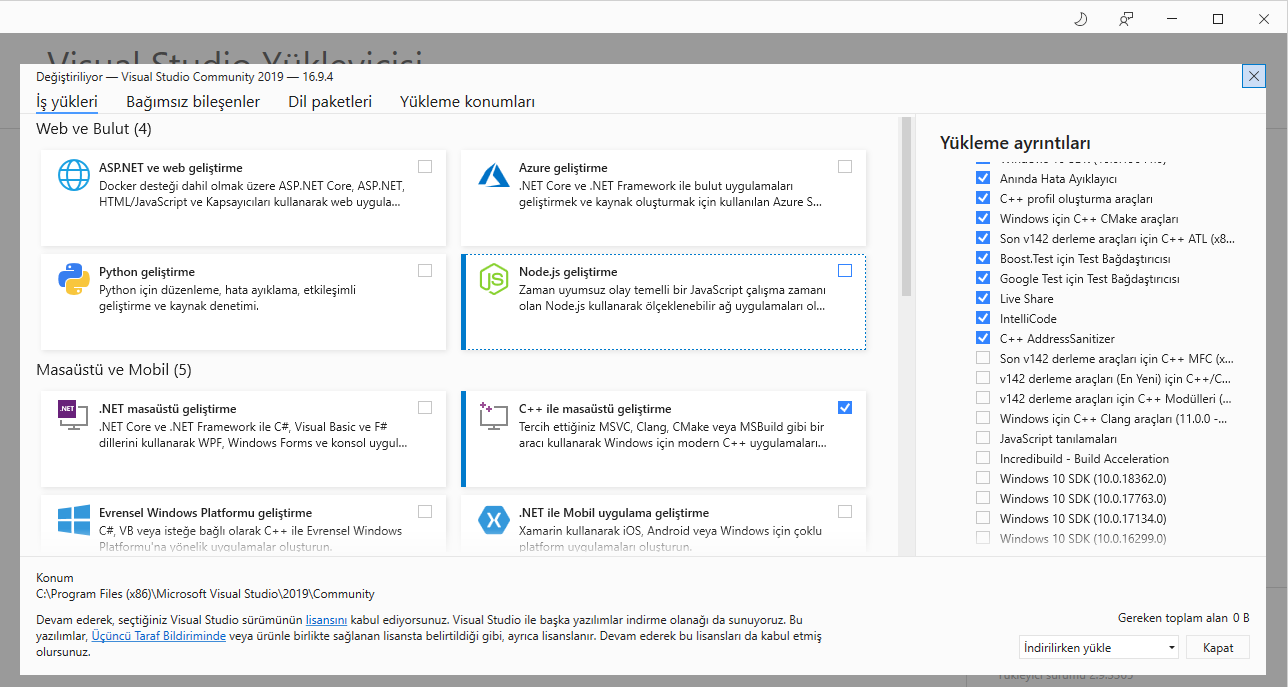
Task: Open the lisansını link
Action: tap(326, 620)
